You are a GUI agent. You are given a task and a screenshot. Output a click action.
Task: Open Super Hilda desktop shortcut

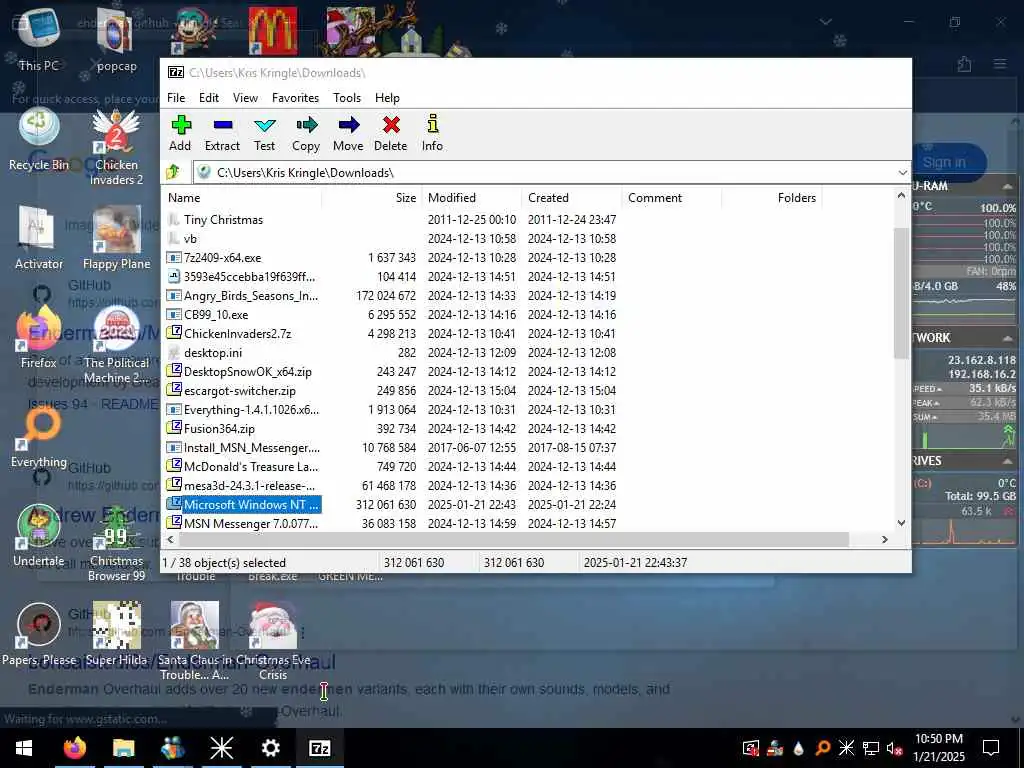(x=116, y=634)
